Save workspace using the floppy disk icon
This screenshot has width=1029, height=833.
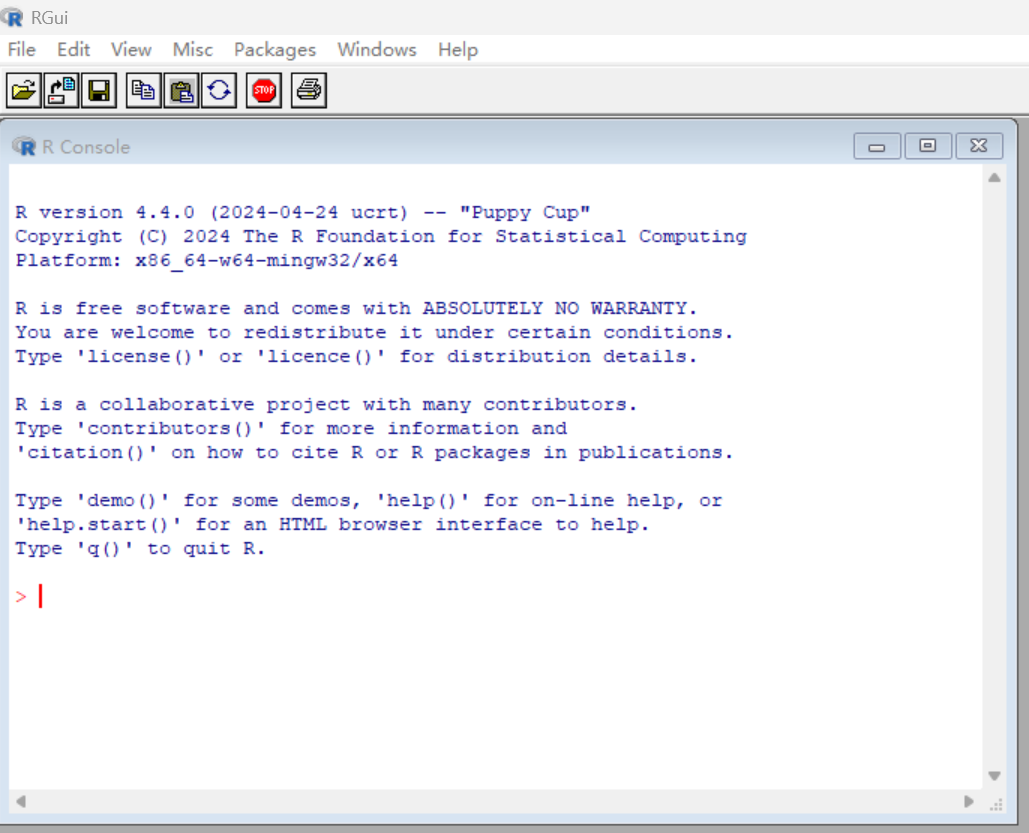coord(98,90)
